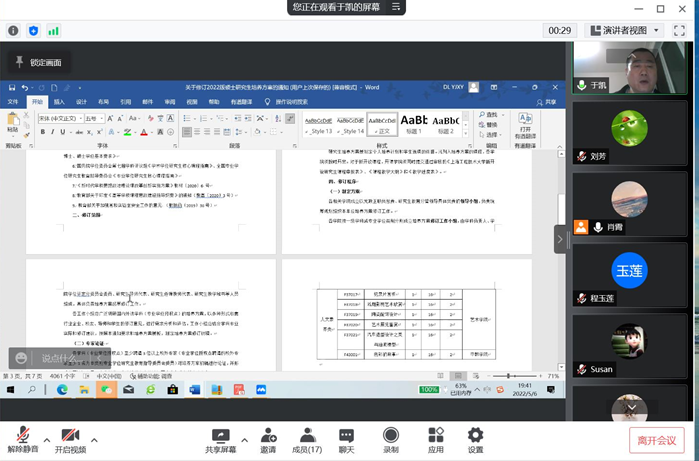Viewport: 699px width, 461px height.
Task: Open the Members (17) panel
Action: pyautogui.click(x=306, y=440)
